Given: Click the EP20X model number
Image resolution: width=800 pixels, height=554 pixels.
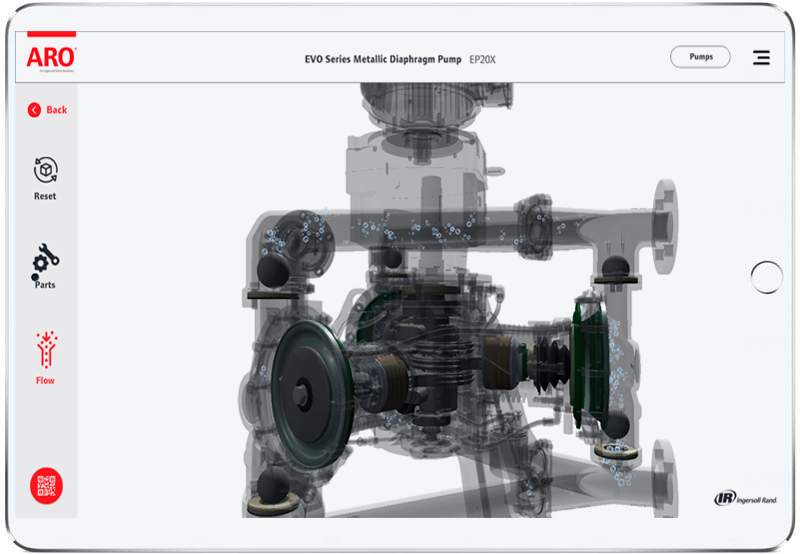Looking at the screenshot, I should coord(482,60).
